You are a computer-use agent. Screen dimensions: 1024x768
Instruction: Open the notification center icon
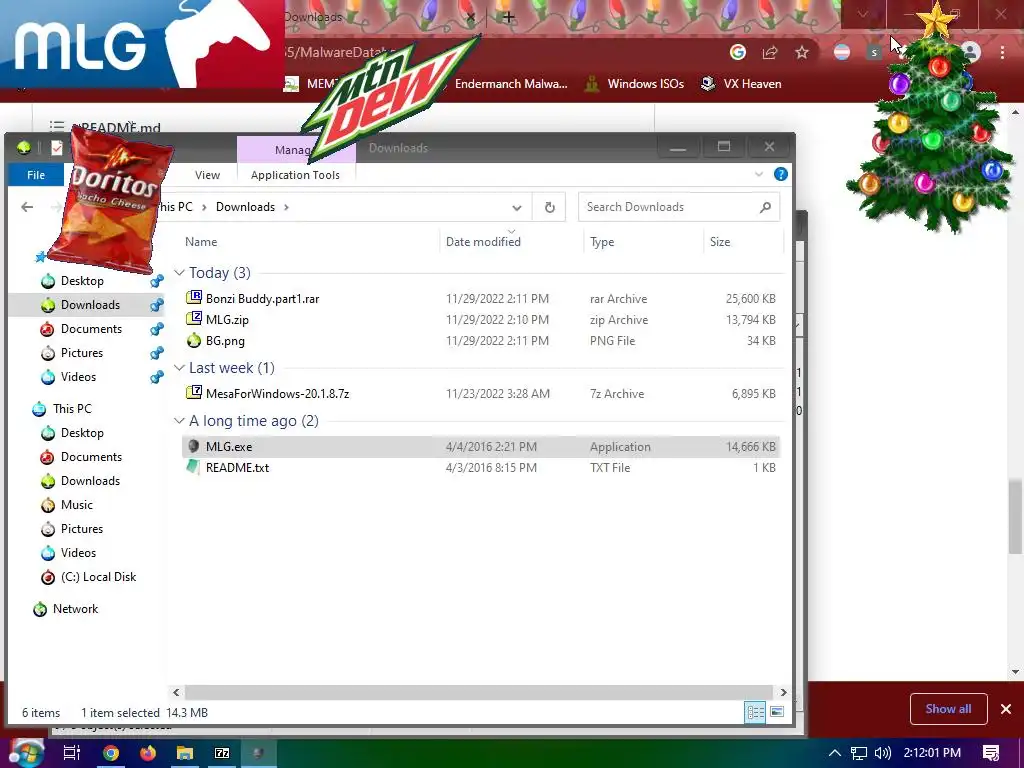tap(991, 753)
